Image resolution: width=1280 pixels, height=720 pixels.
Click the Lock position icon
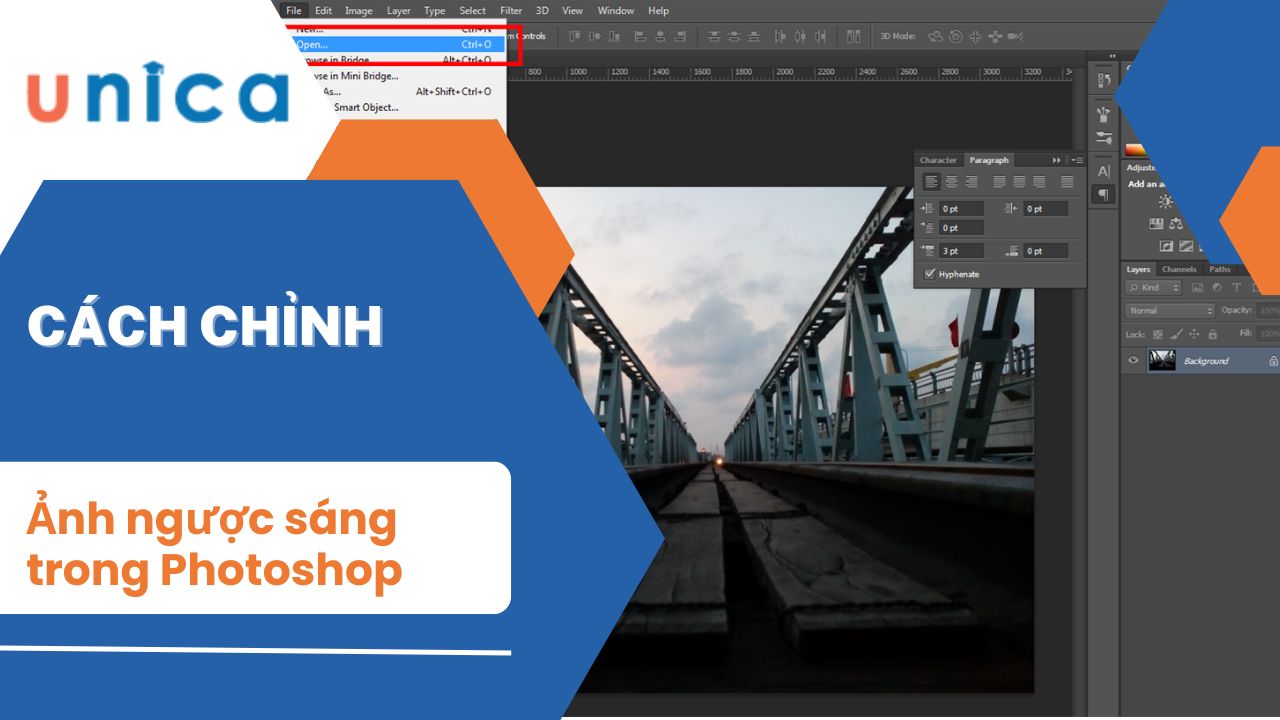[1195, 334]
